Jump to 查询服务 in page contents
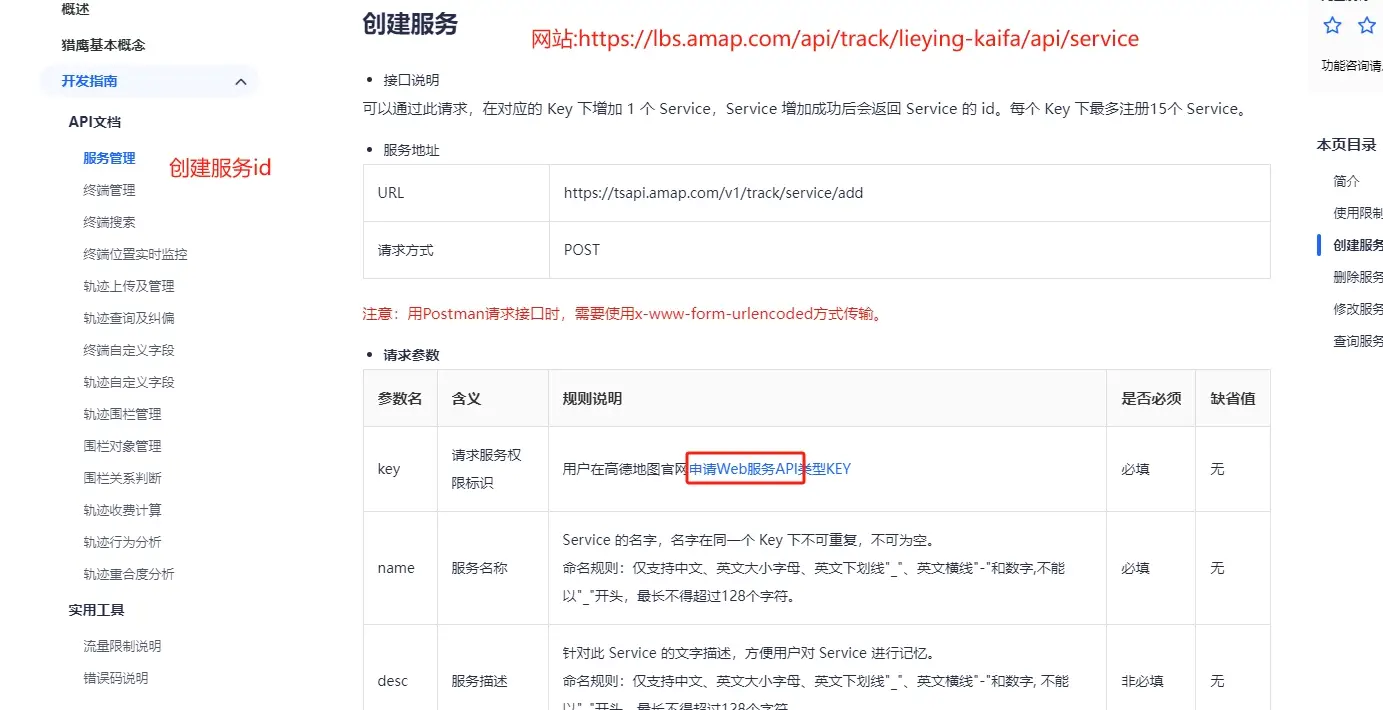Image resolution: width=1383 pixels, height=710 pixels. pos(1358,341)
